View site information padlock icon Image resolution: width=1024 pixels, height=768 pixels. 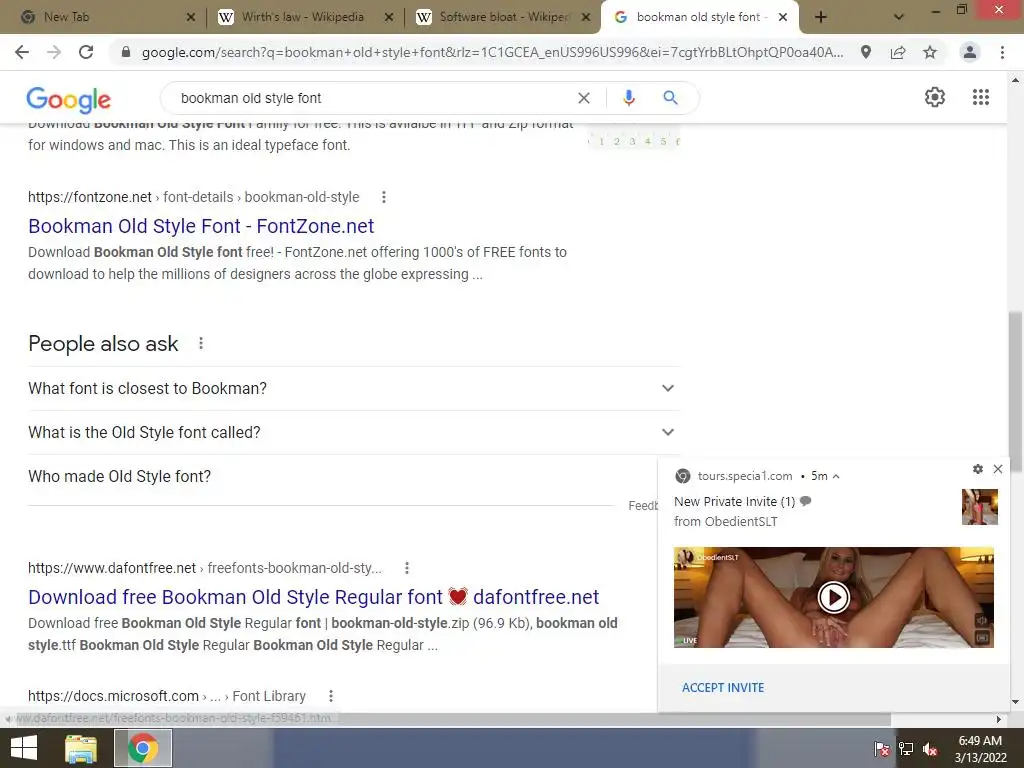(x=126, y=52)
